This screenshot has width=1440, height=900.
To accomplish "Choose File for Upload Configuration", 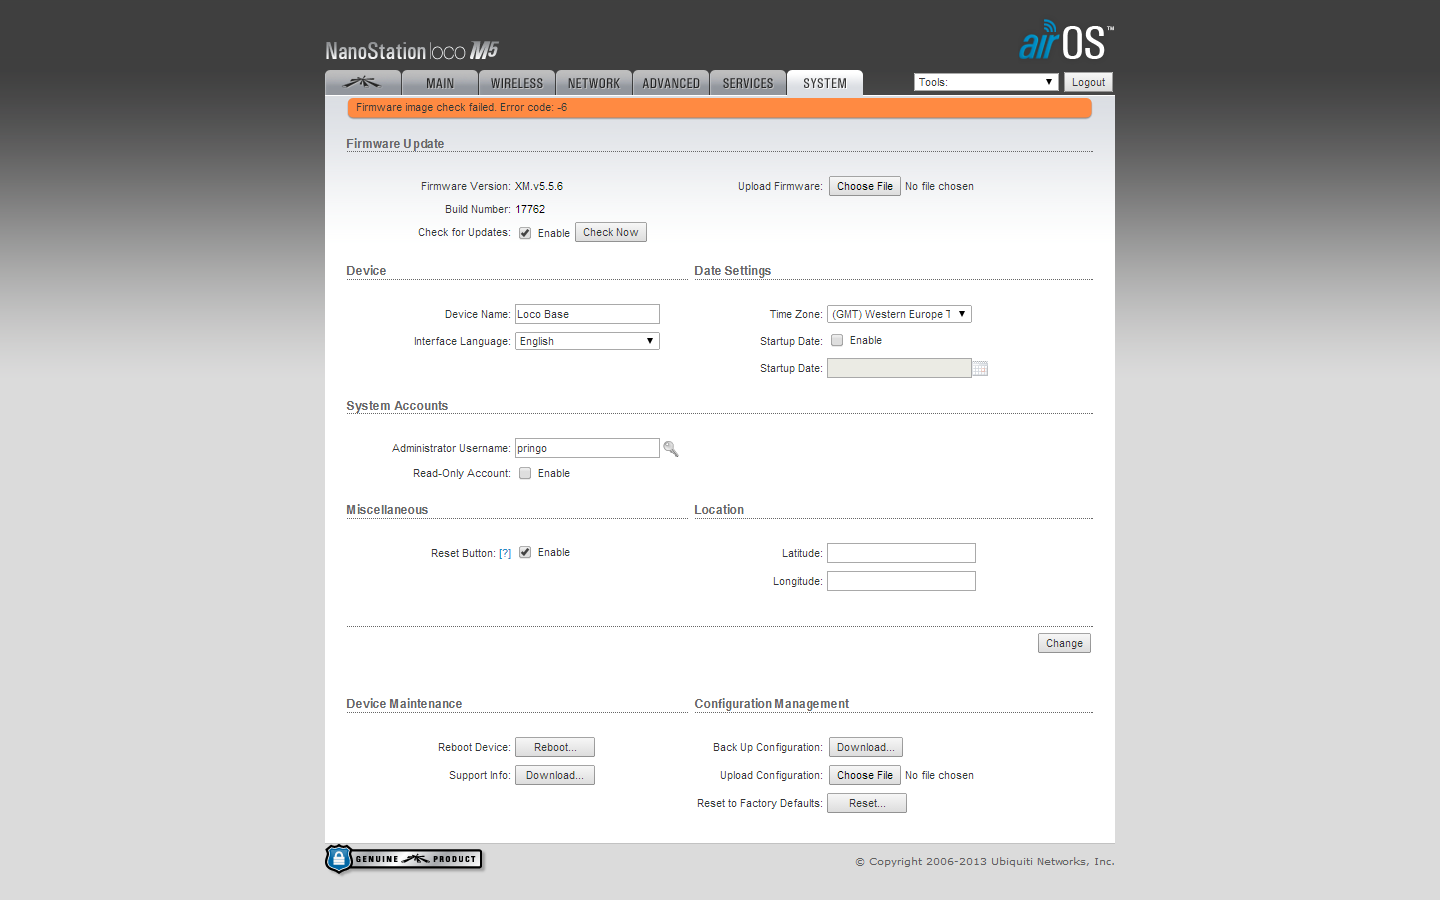I will coord(865,775).
